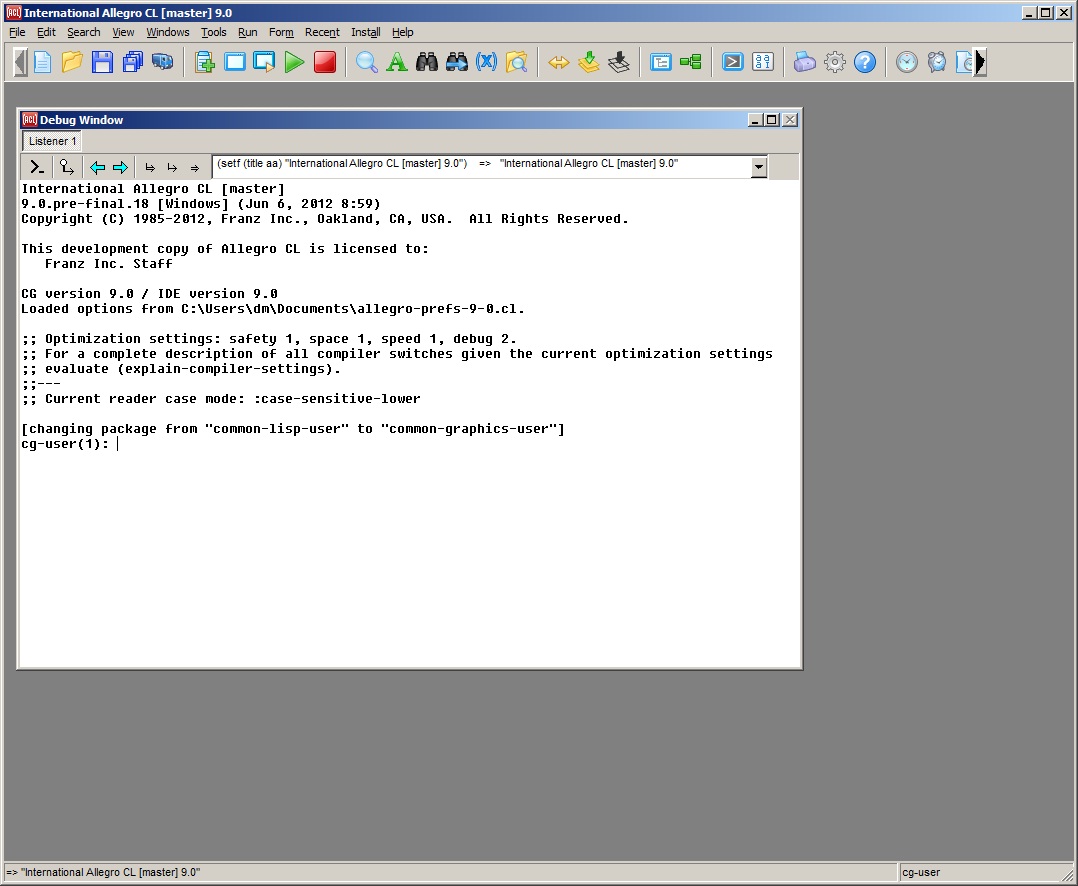Collapse toolbar with left edge arrow
Screen dimensions: 1078x886
(x=20, y=62)
